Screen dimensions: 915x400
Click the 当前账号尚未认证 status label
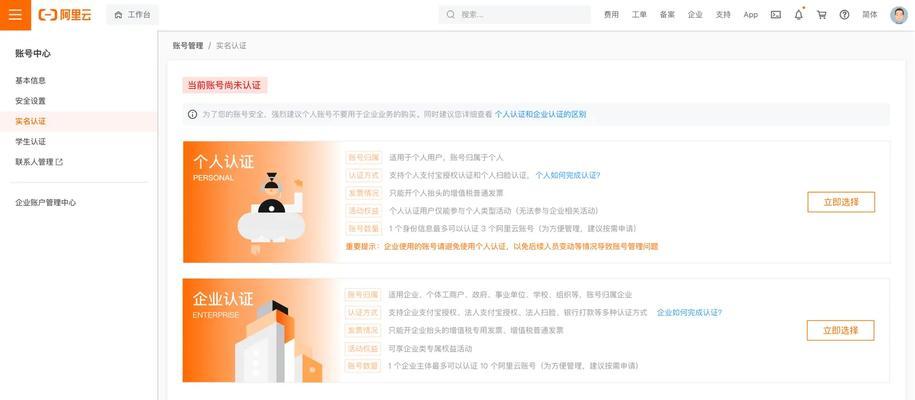(x=225, y=85)
